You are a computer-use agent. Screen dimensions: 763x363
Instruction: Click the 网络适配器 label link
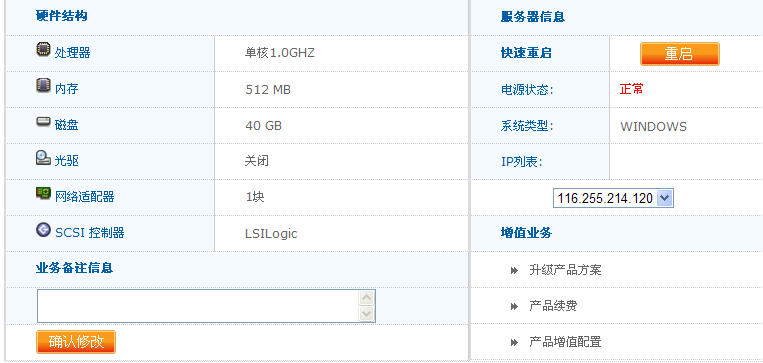tap(85, 197)
